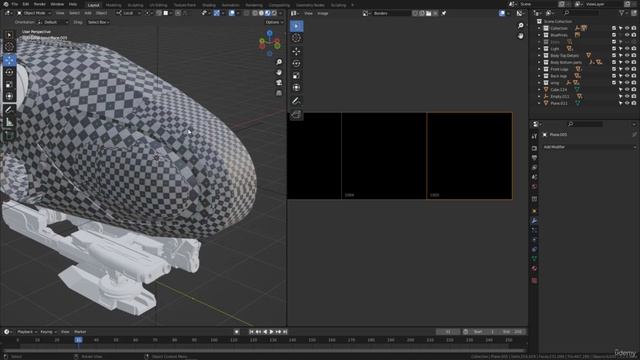The height and width of the screenshot is (360, 640).
Task: Toggle eye visibility for Light collection
Action: [627, 49]
